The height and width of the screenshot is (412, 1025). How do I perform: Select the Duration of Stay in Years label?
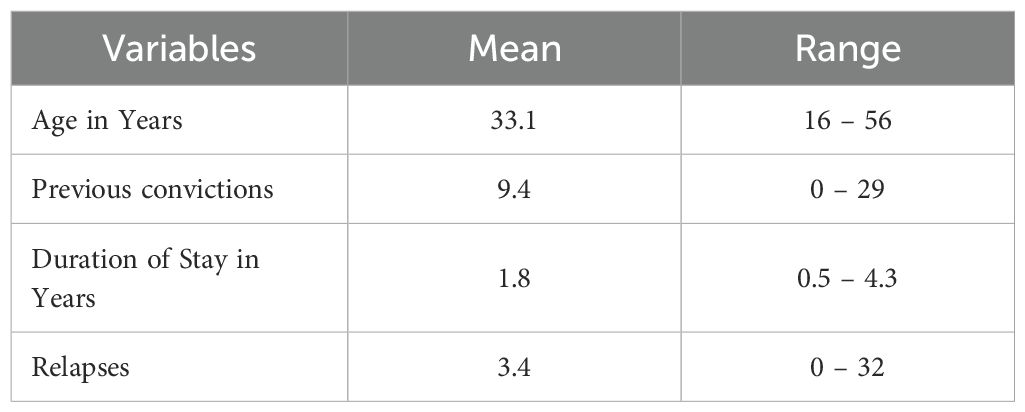(145, 279)
